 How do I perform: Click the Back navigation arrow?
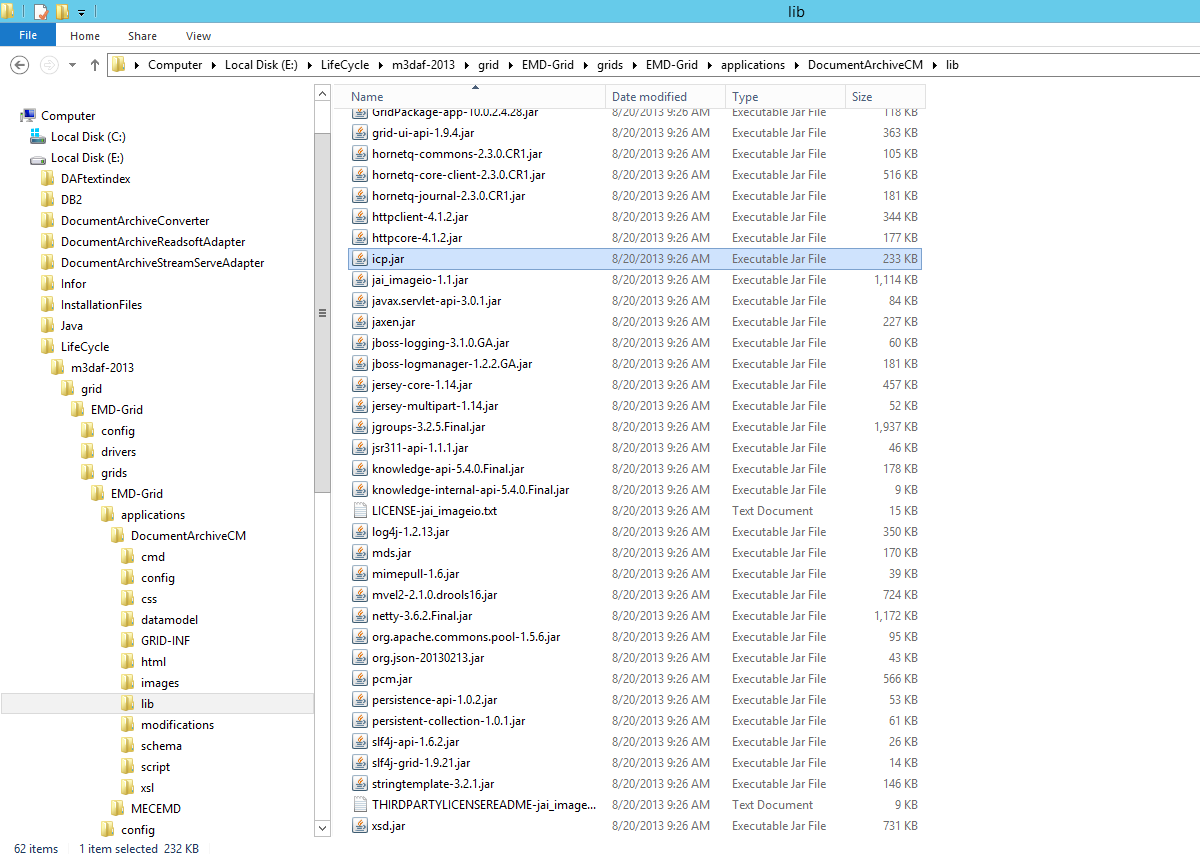point(19,65)
